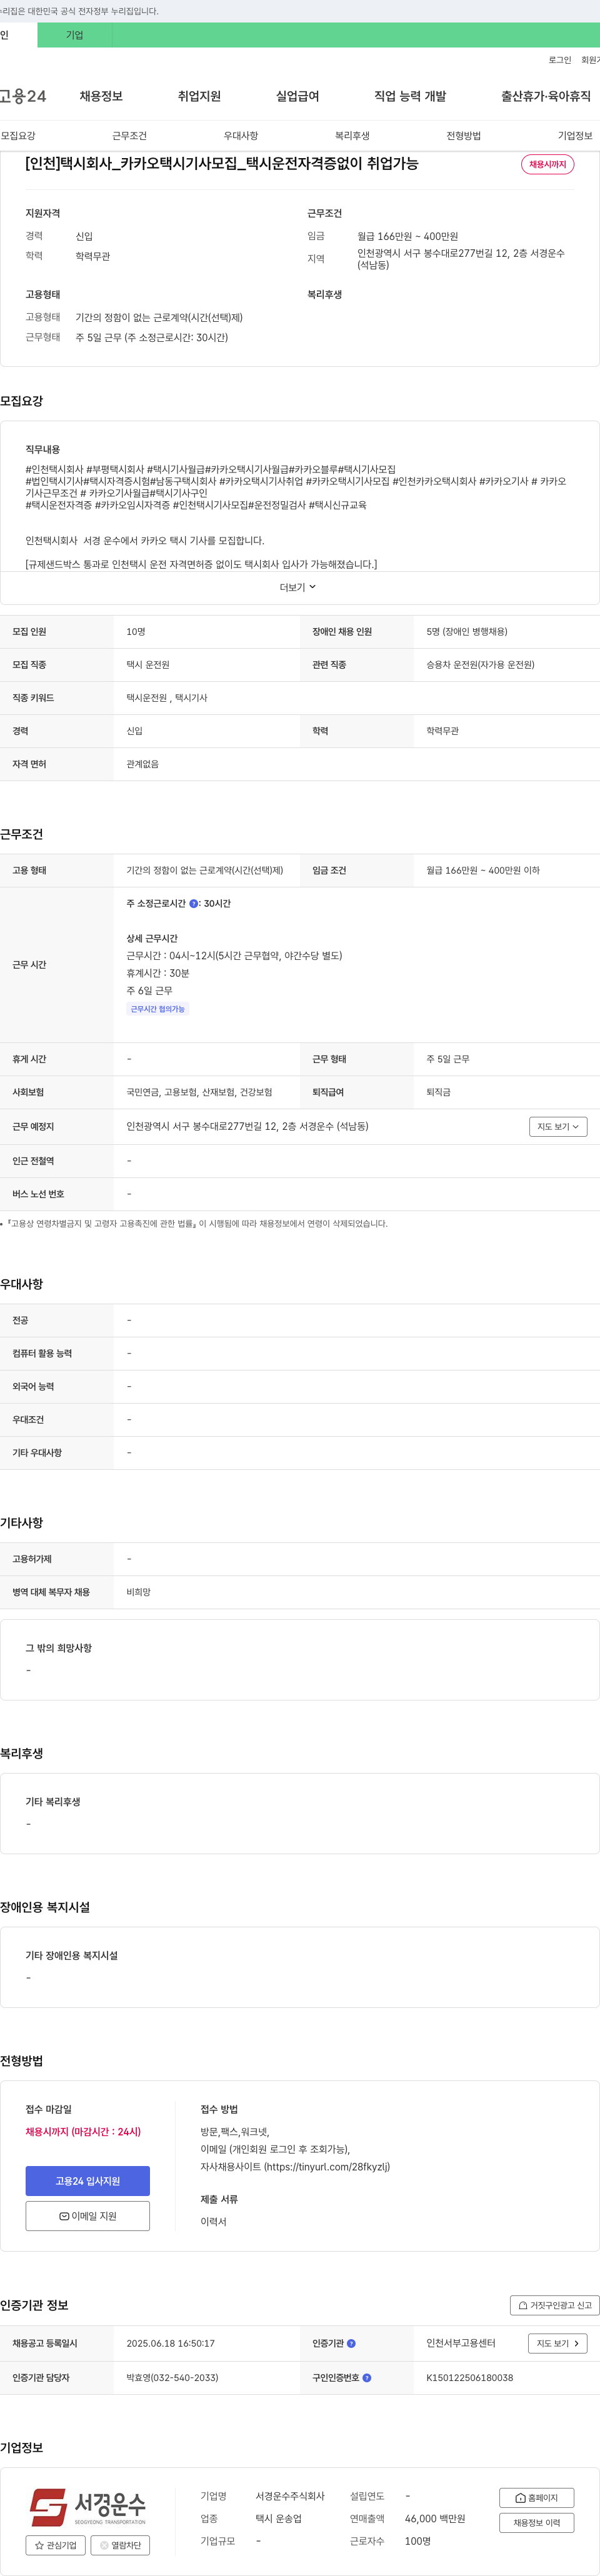The height and width of the screenshot is (2576, 600).
Task: Open the company 홈페이지 button
Action: click(x=537, y=2498)
